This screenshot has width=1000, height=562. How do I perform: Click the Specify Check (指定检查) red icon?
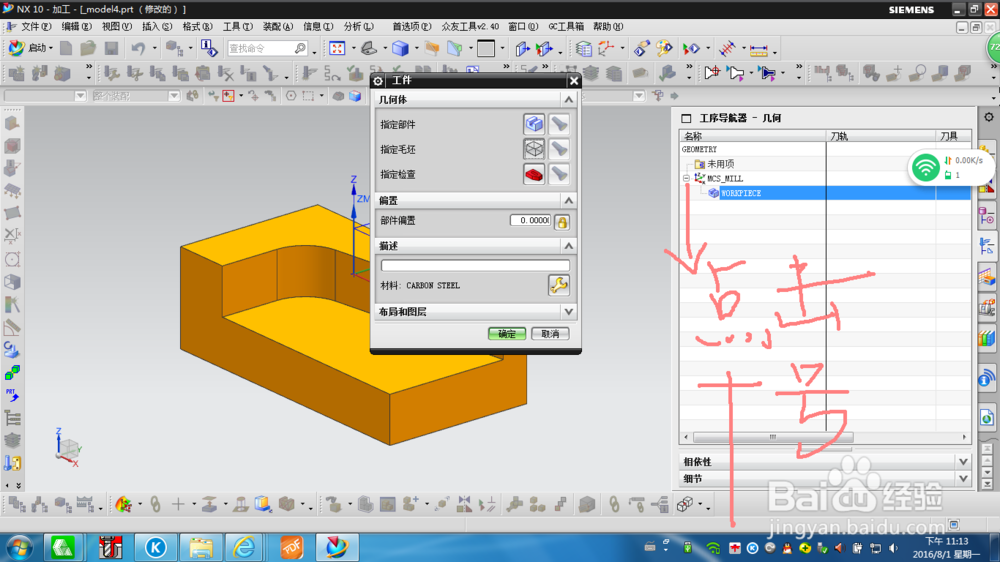[534, 174]
